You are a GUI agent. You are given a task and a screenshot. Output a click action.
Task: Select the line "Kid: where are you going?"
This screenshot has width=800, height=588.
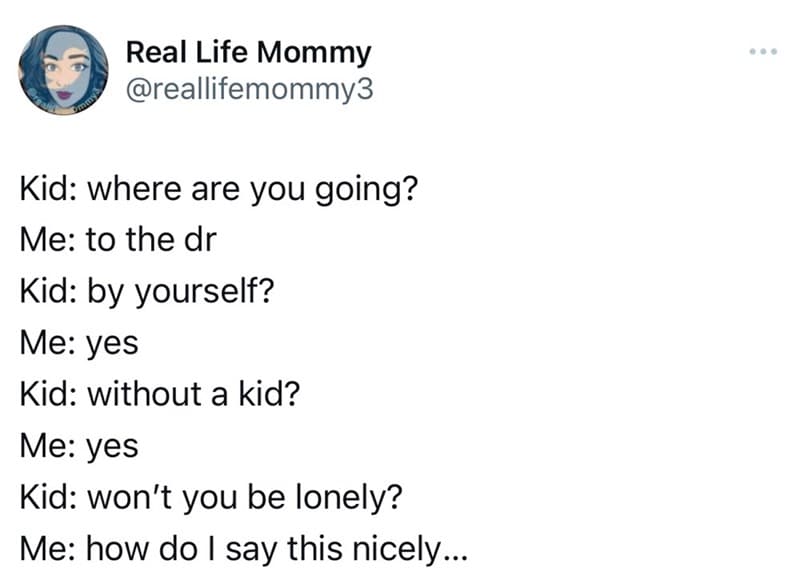[x=219, y=189]
